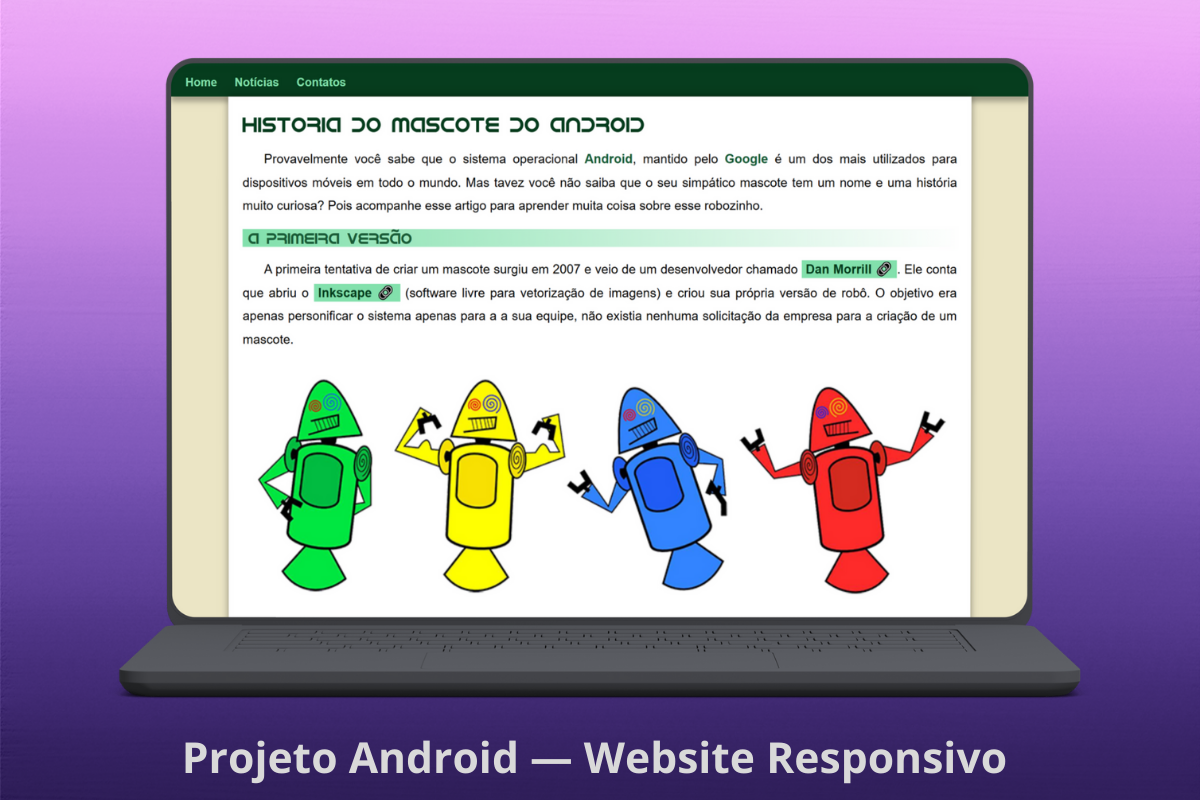Open the Android link in the first paragraph
Screen dimensions: 1200x800
pyautogui.click(x=610, y=158)
